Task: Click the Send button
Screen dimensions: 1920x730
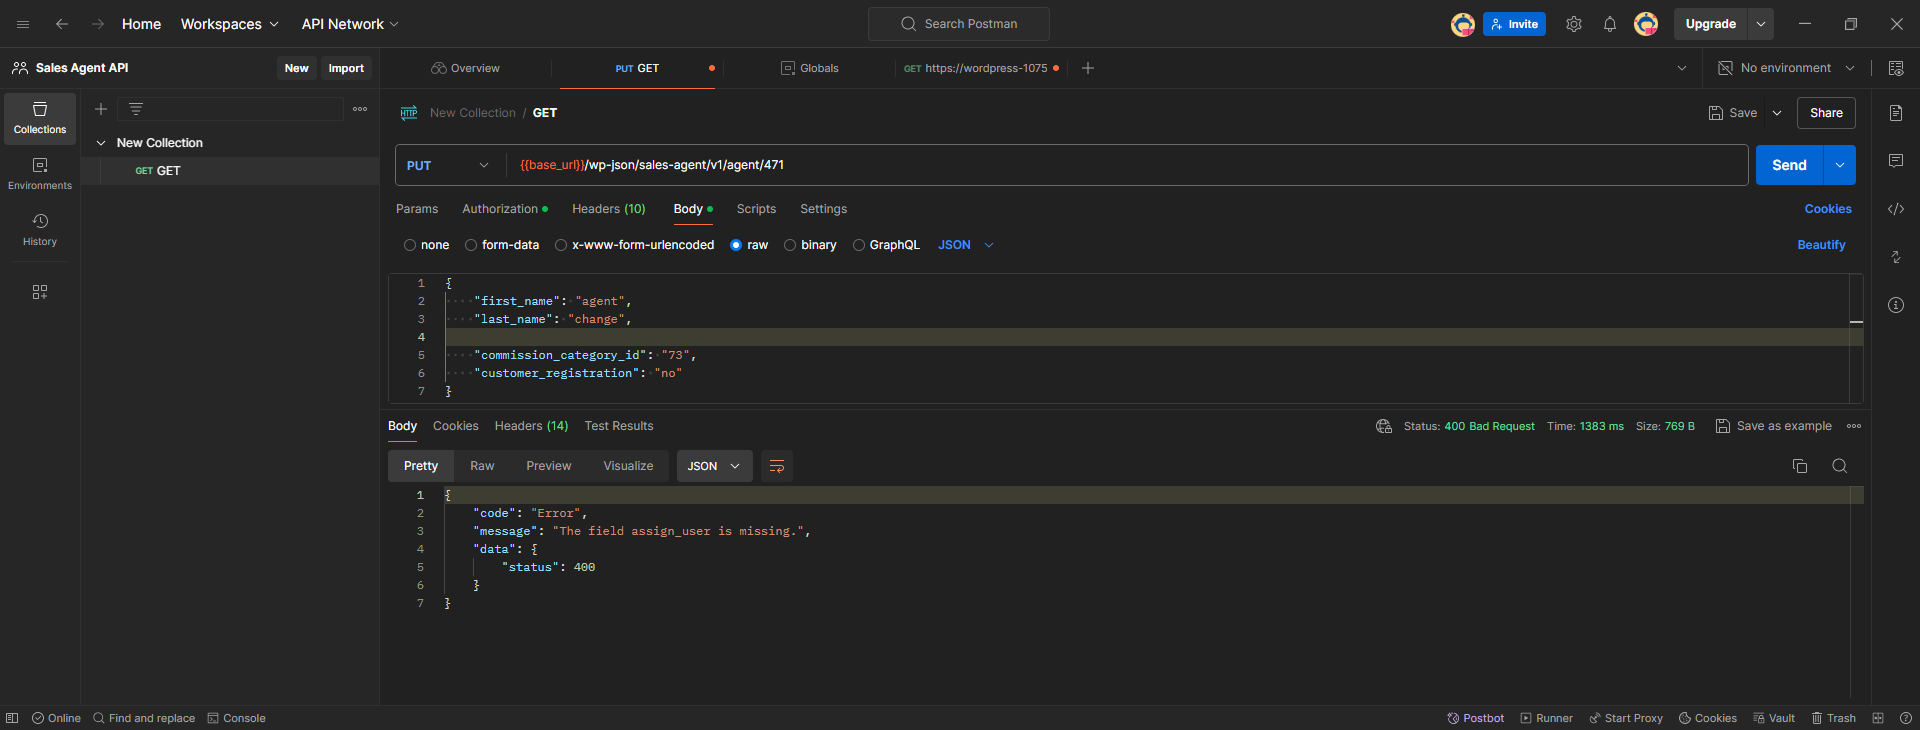Action: (1789, 165)
